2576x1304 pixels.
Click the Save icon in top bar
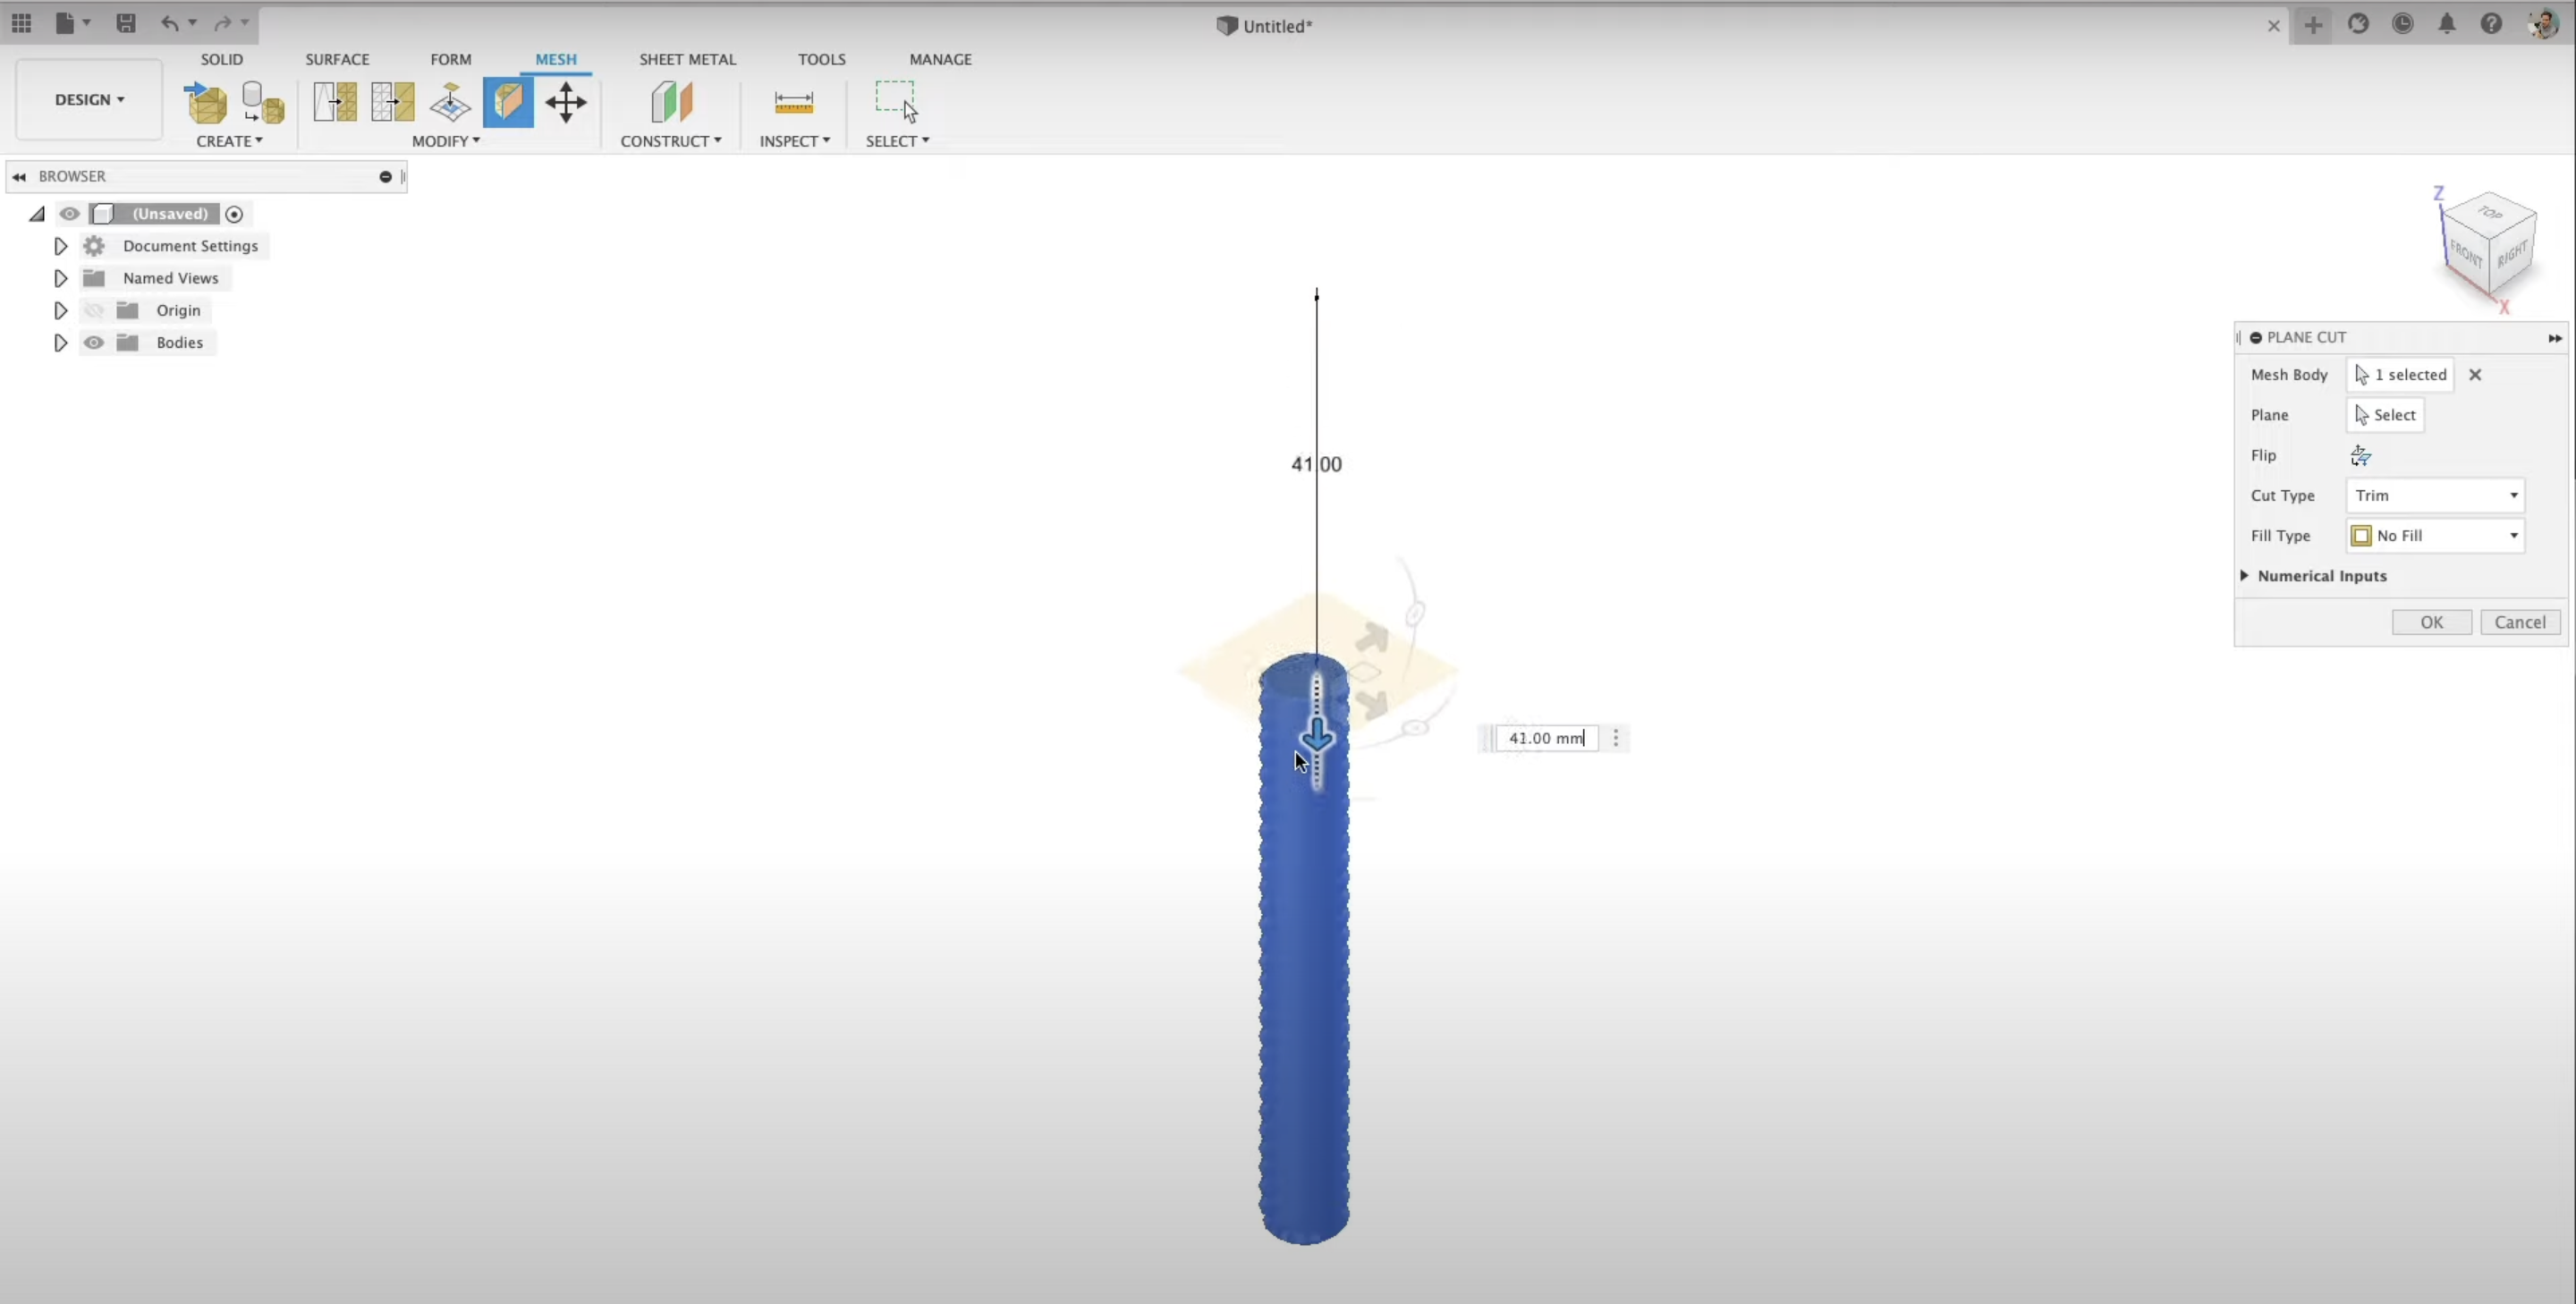pos(126,23)
